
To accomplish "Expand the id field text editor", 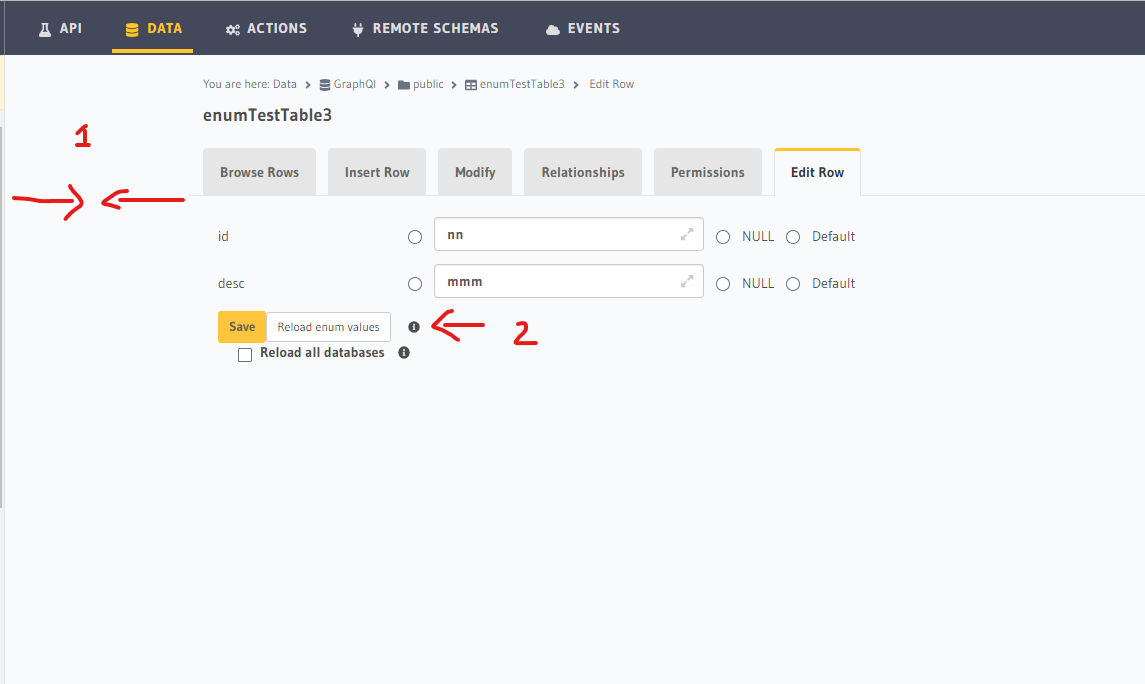I will tap(686, 234).
